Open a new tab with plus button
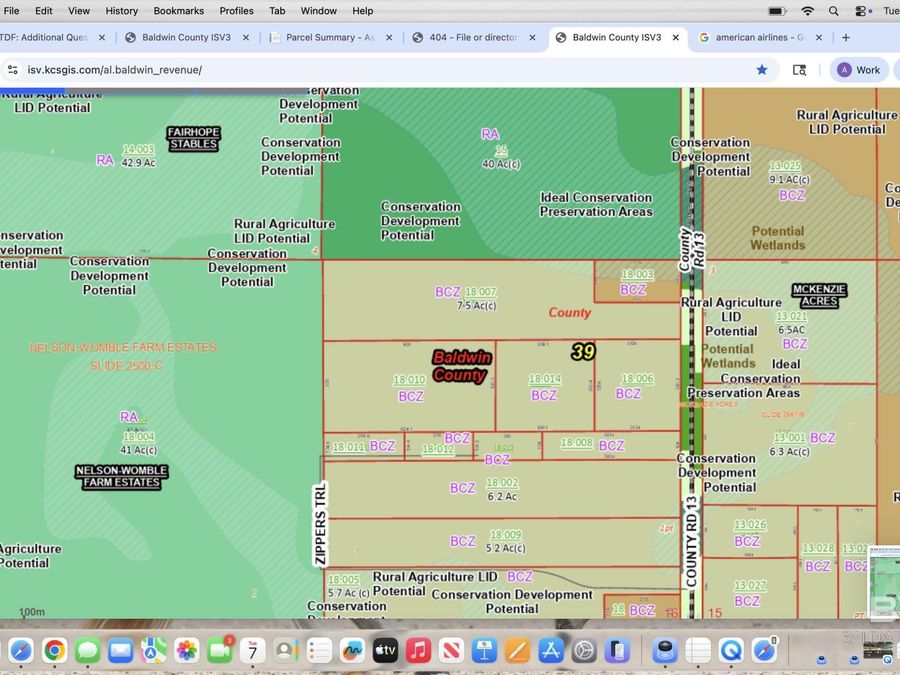Screen dimensions: 900x675 (x=846, y=38)
